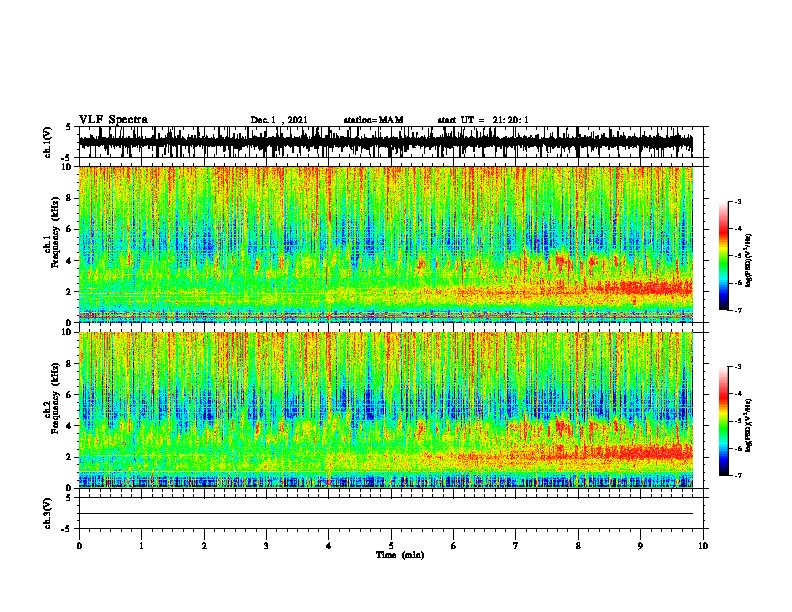
Task: Click the ch.2 "Frequency (kHz)" axis label
Action: pyautogui.click(x=55, y=398)
